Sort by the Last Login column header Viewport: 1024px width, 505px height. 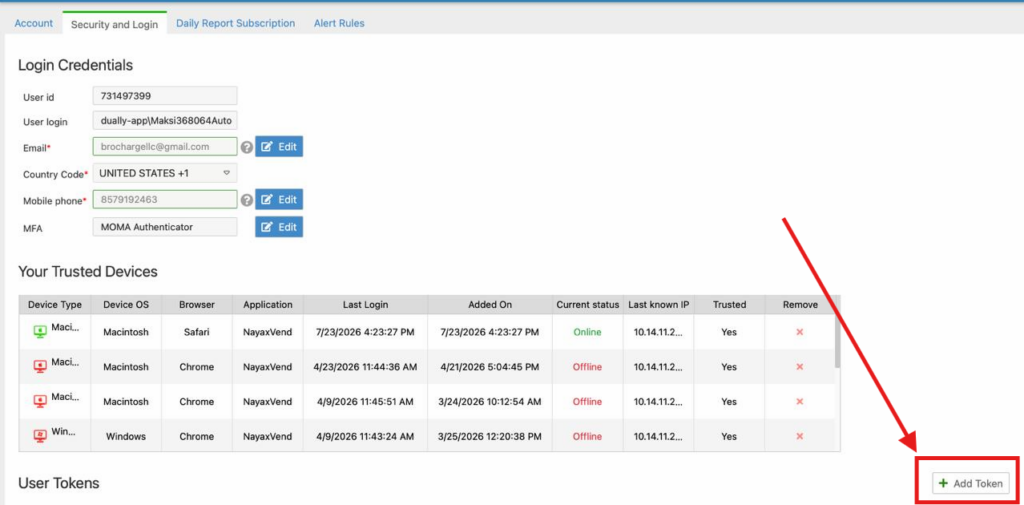point(366,304)
